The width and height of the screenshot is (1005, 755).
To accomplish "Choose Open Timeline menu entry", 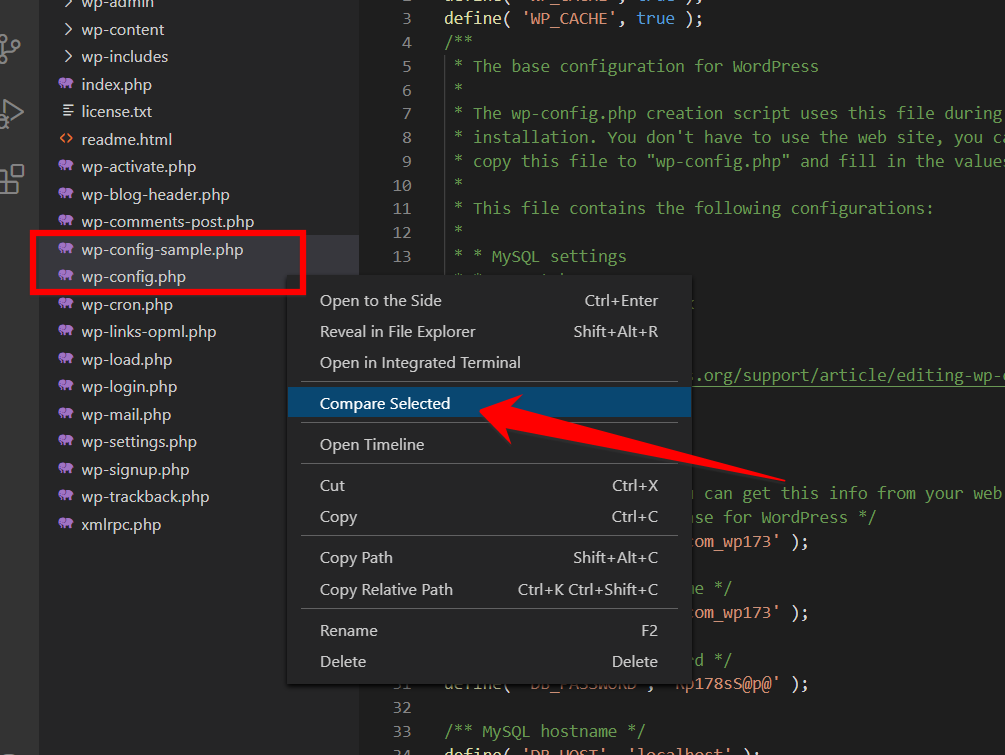I will (489, 444).
